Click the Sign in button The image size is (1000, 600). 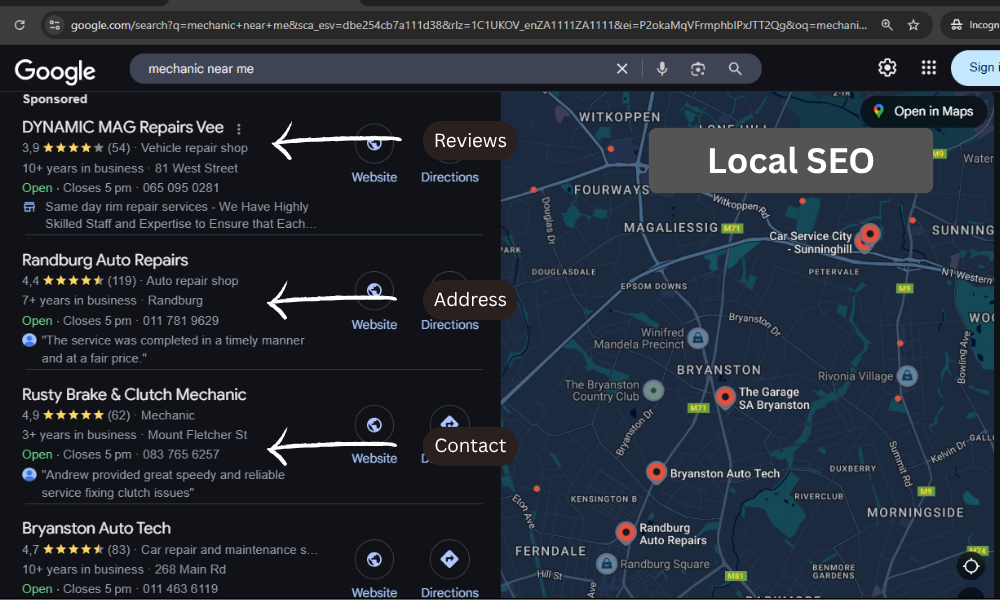[976, 68]
